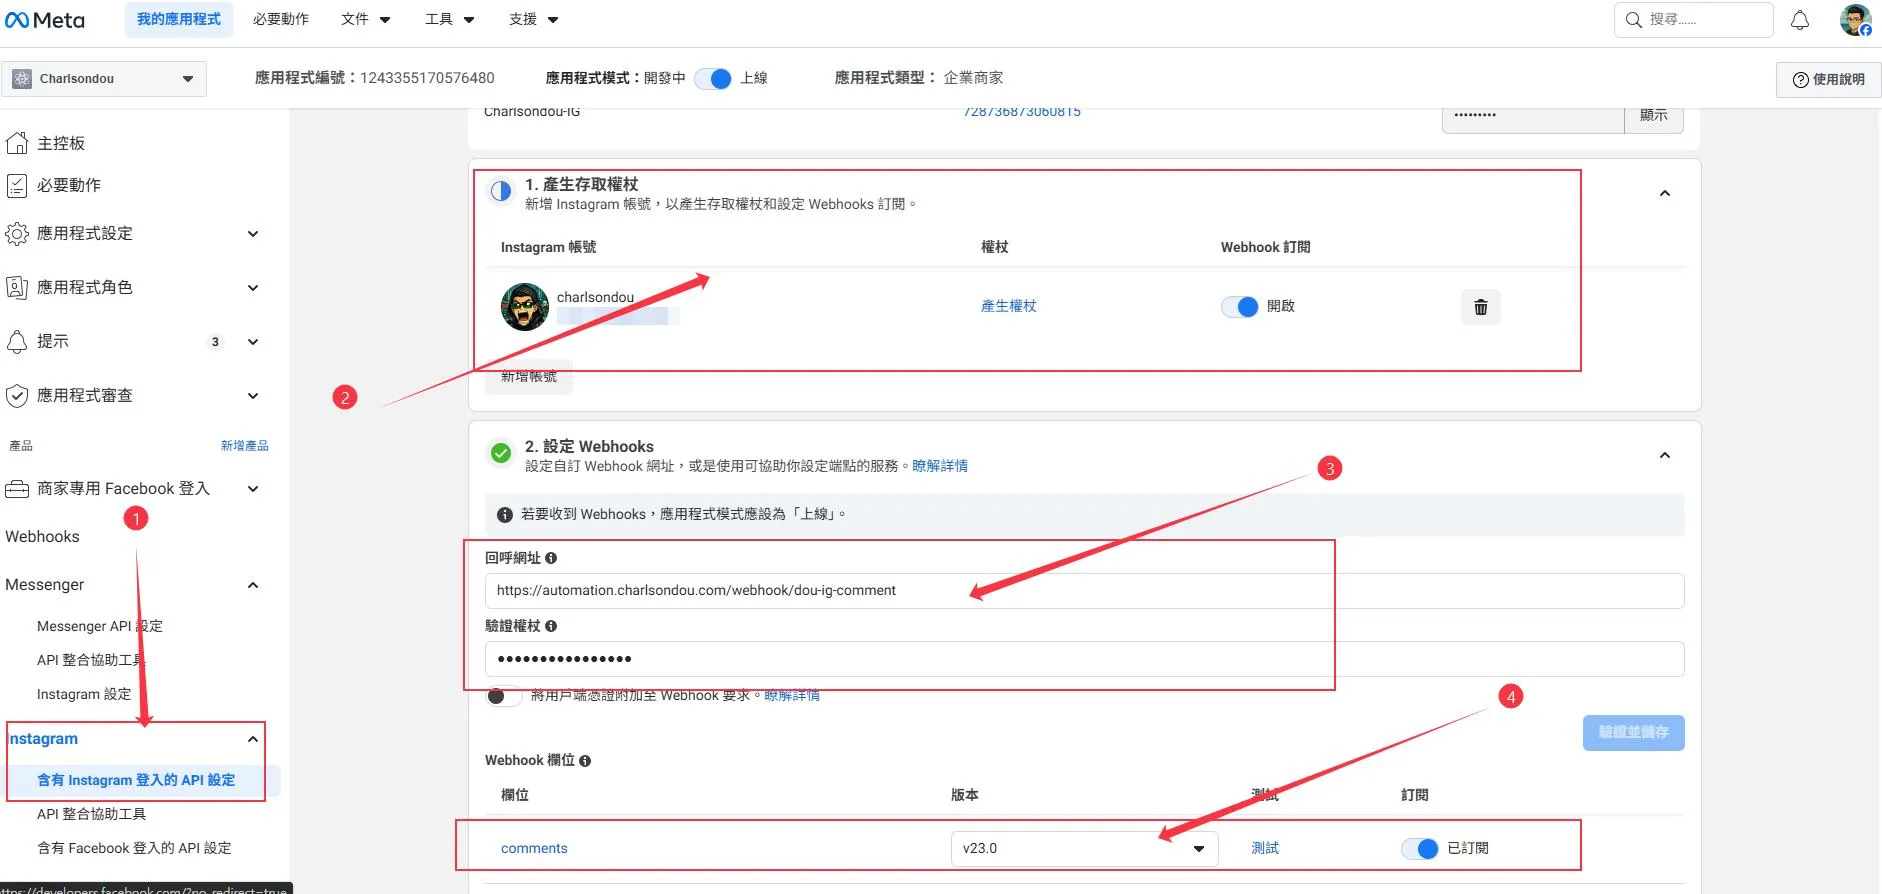
Task: Click the charlsondou Instagram avatar
Action: click(x=525, y=307)
